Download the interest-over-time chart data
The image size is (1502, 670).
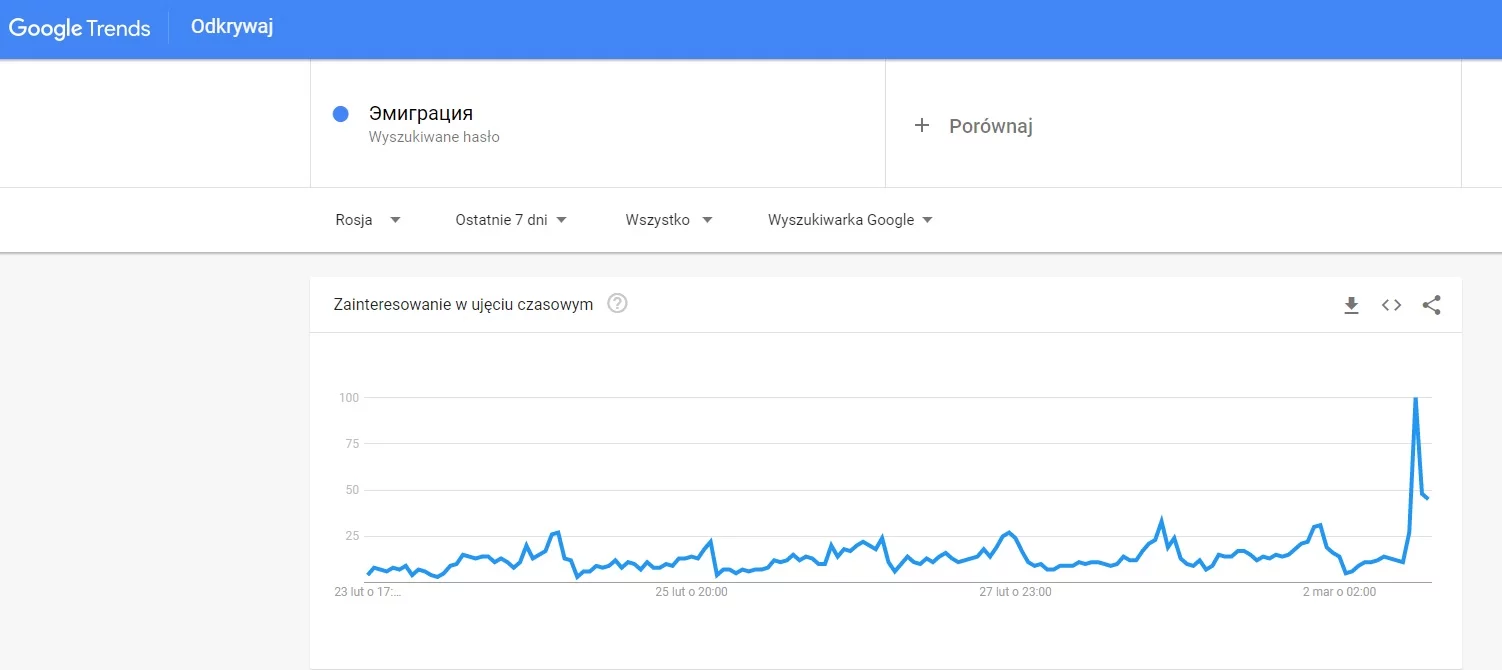[x=1351, y=305]
